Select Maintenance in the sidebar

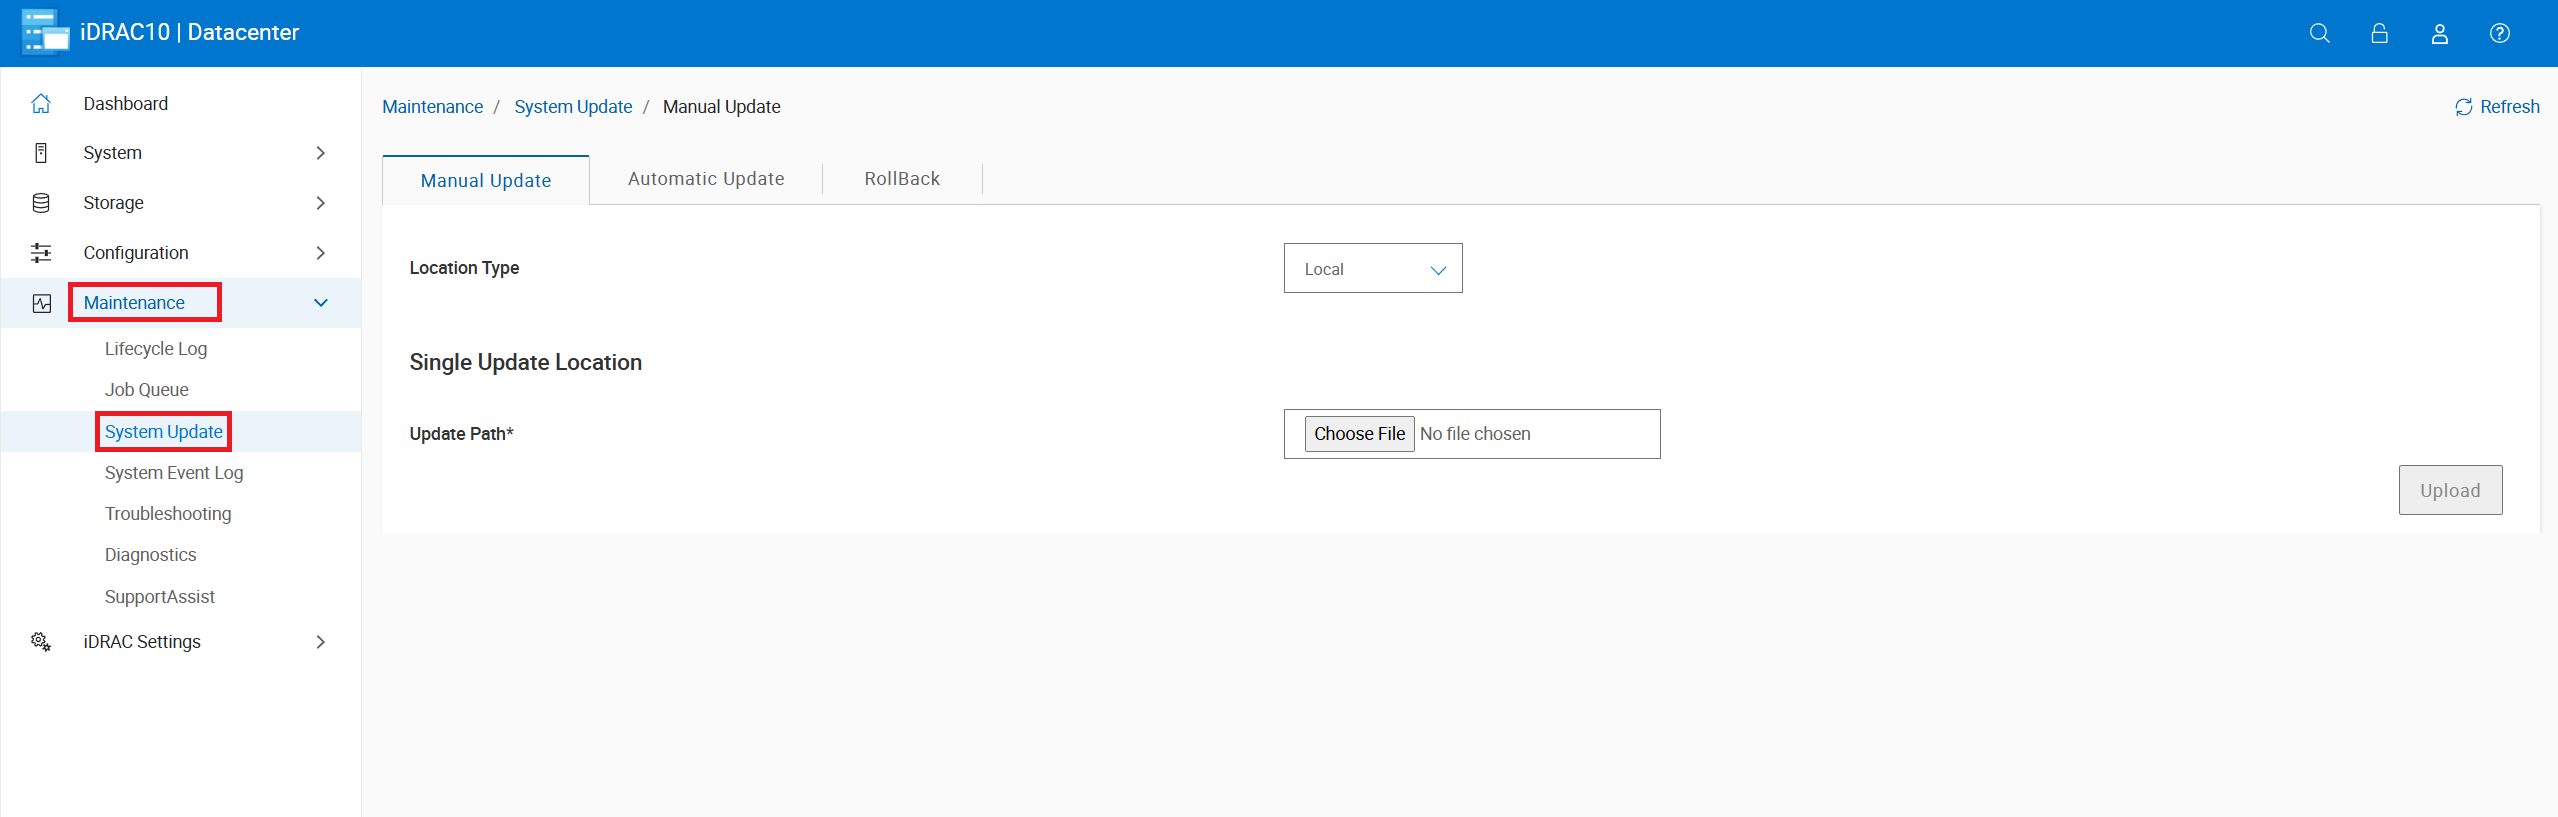134,303
